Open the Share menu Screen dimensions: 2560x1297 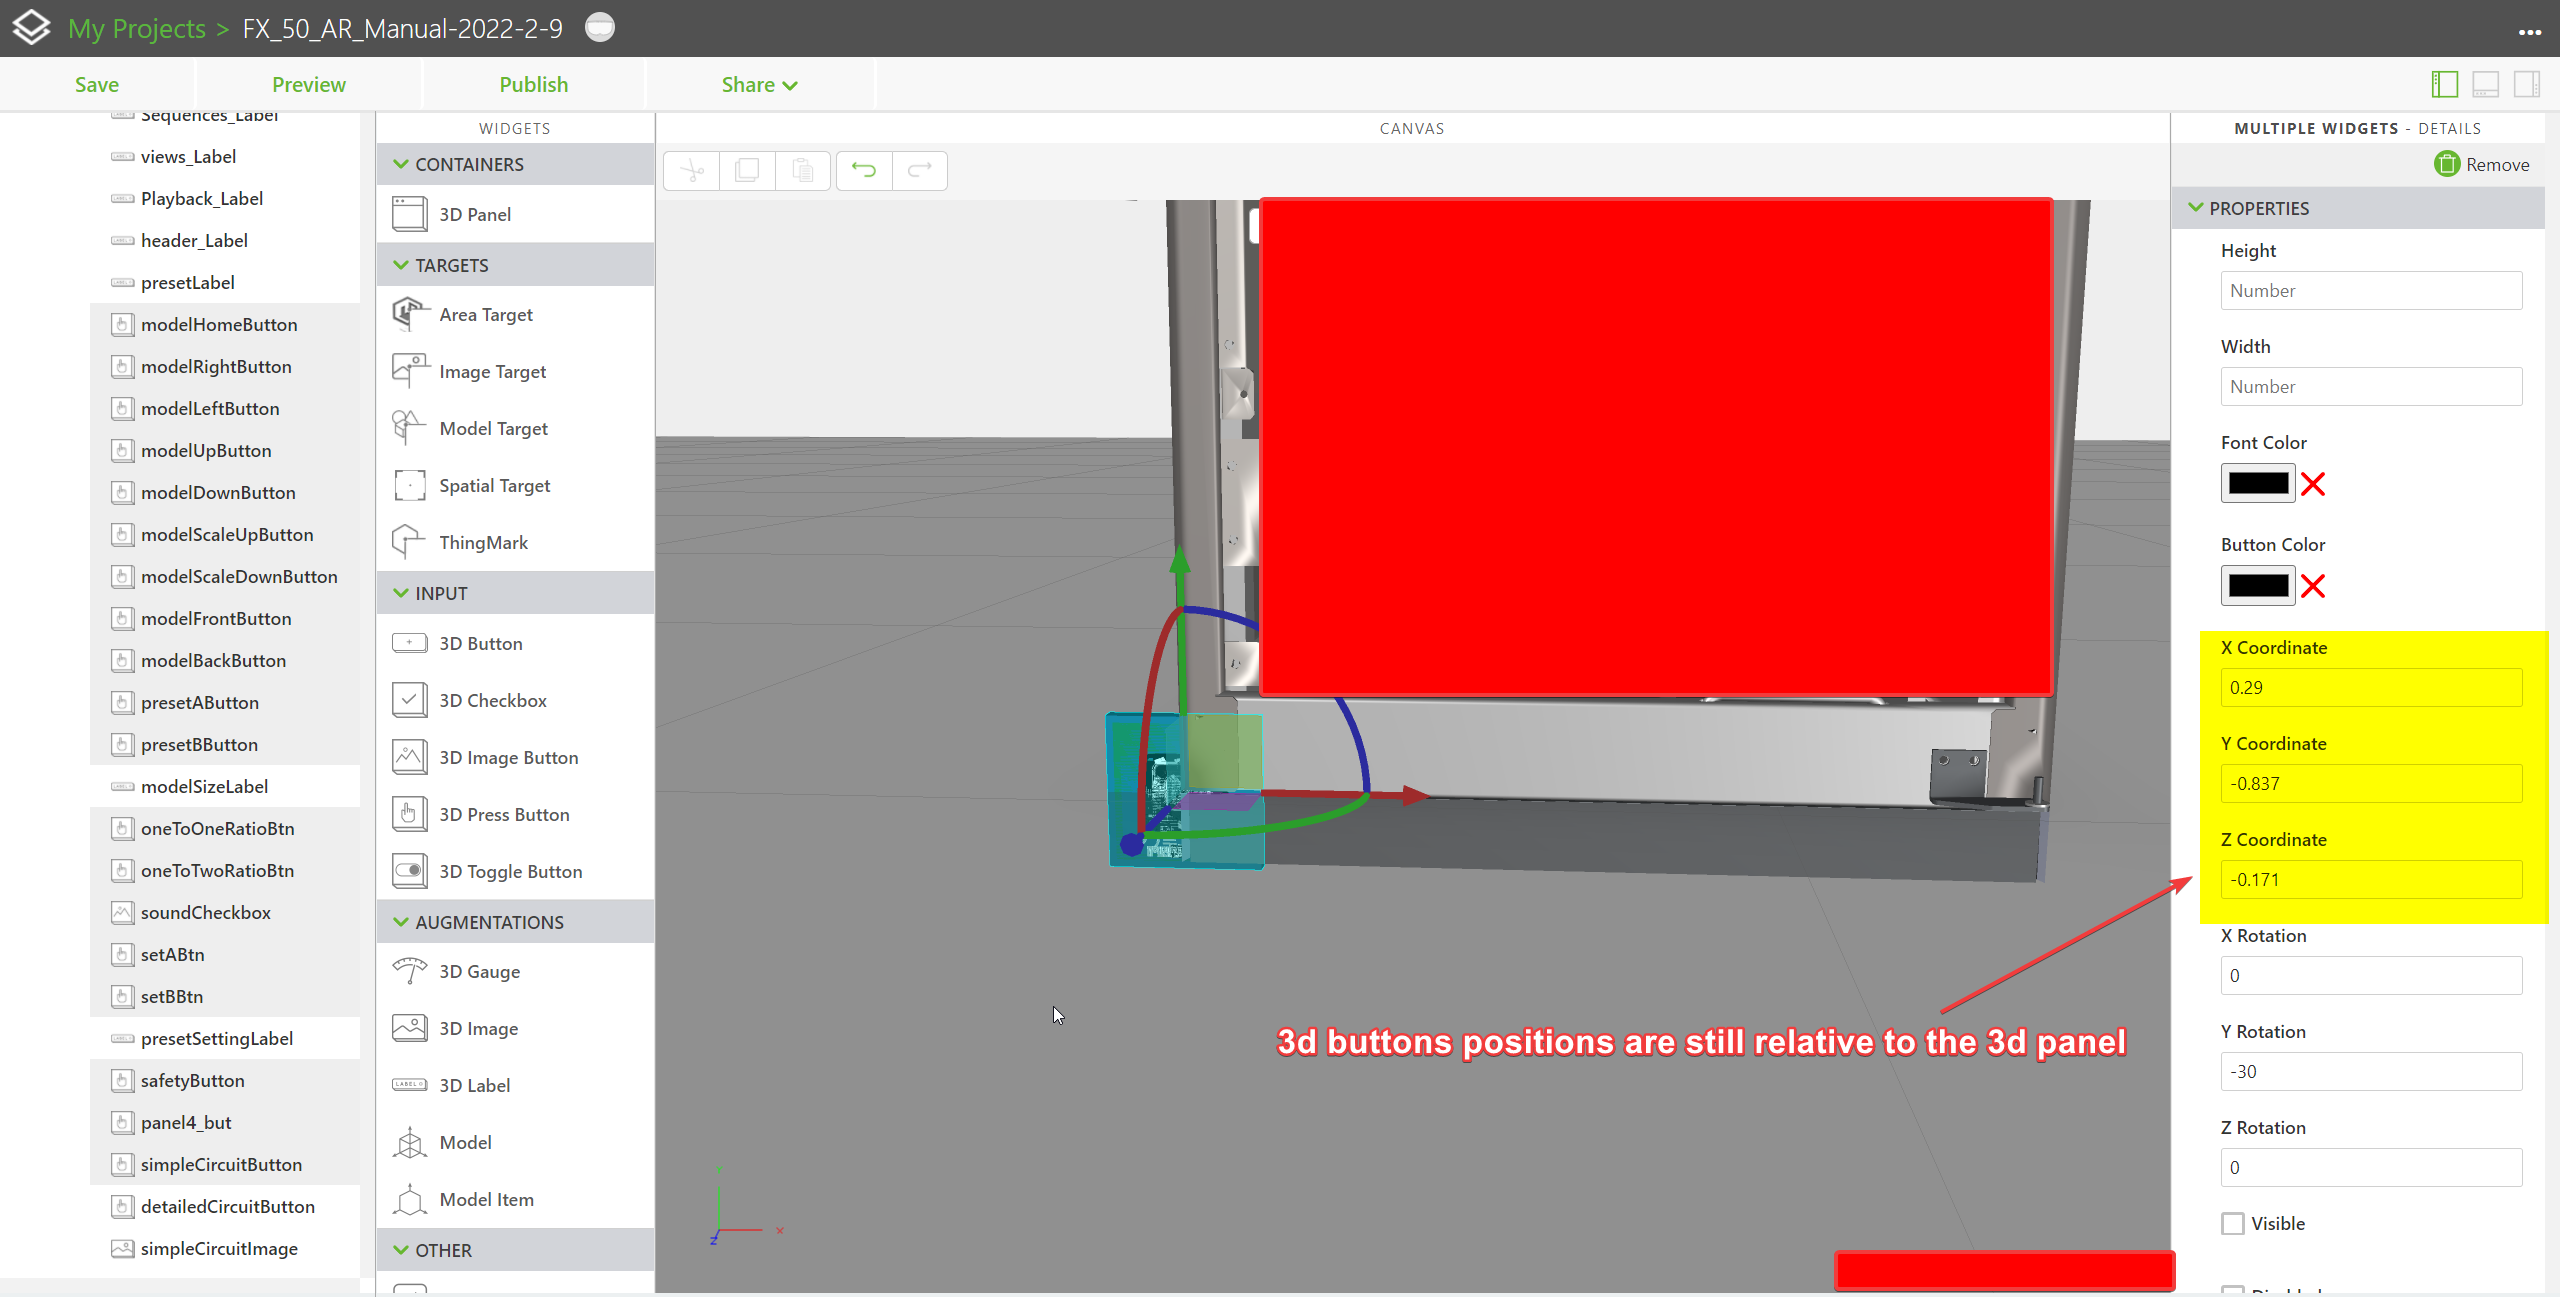click(758, 84)
